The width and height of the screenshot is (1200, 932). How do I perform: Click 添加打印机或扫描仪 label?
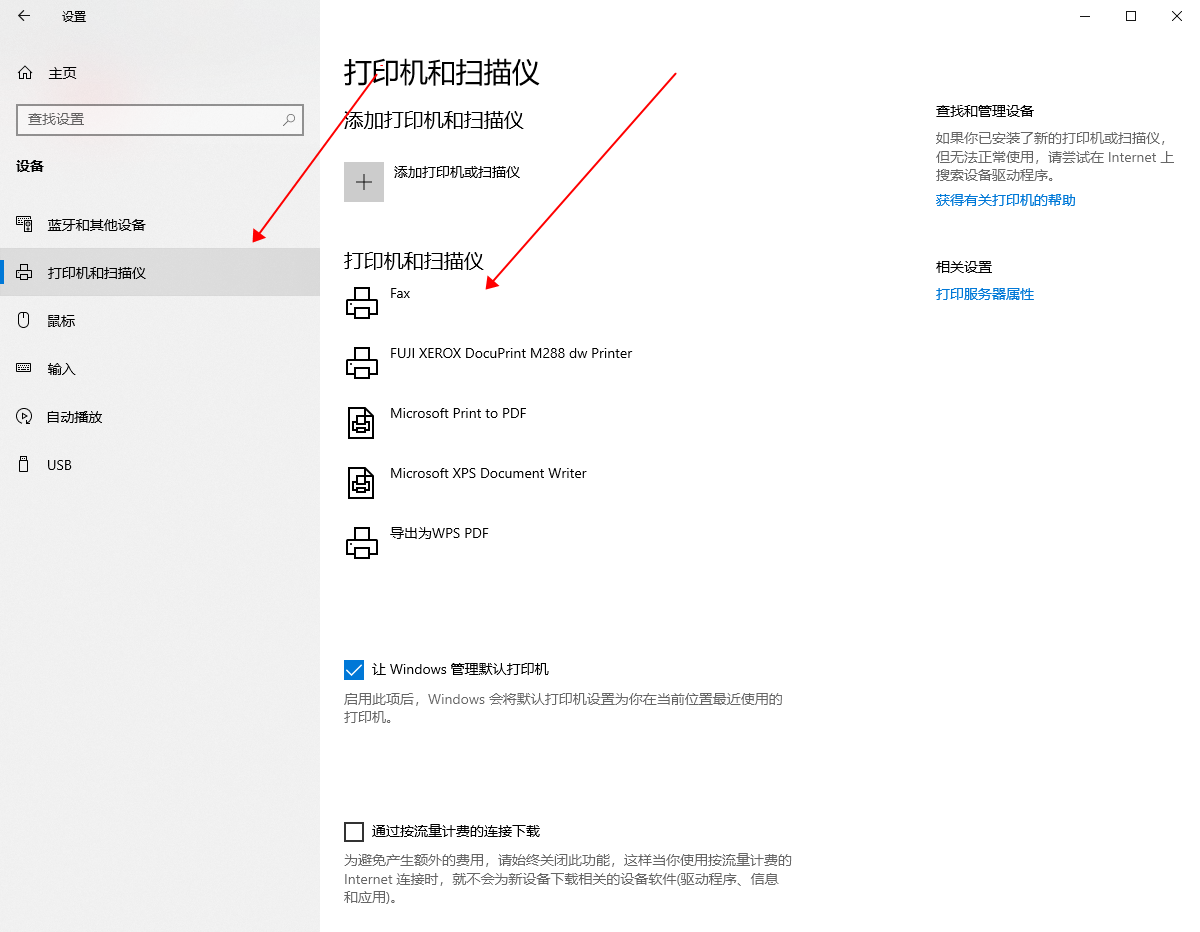(457, 172)
